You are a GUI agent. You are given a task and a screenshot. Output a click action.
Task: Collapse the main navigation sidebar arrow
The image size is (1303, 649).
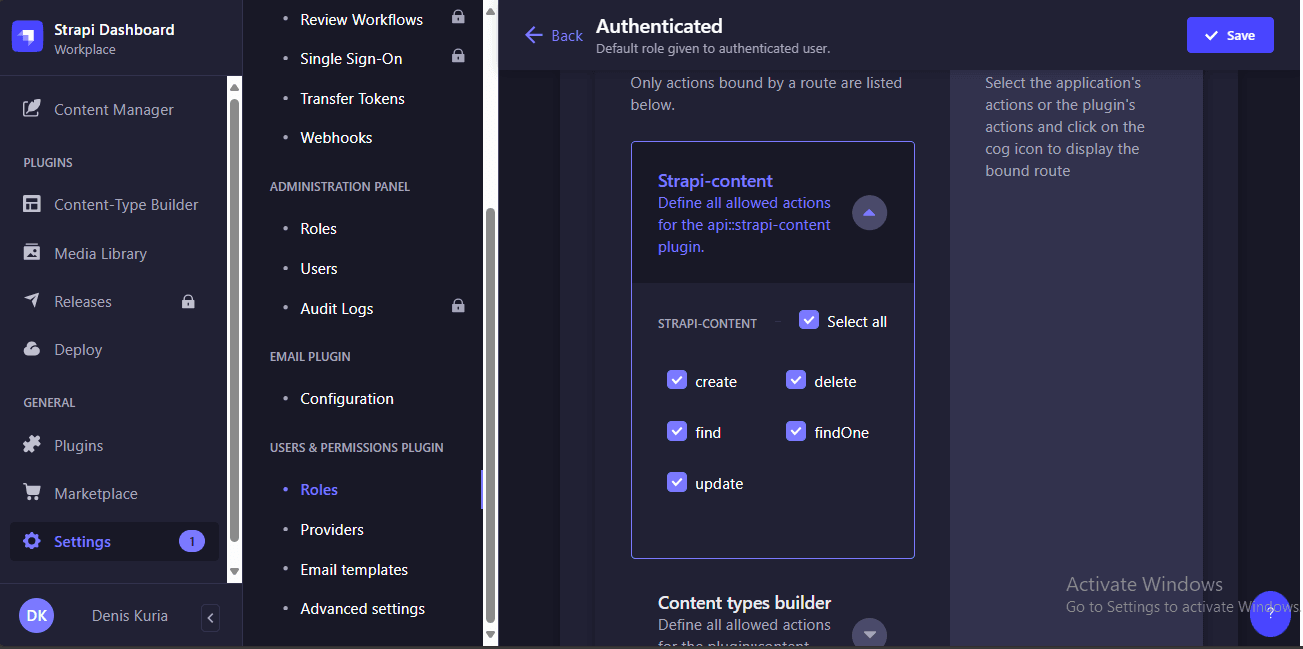point(210,618)
